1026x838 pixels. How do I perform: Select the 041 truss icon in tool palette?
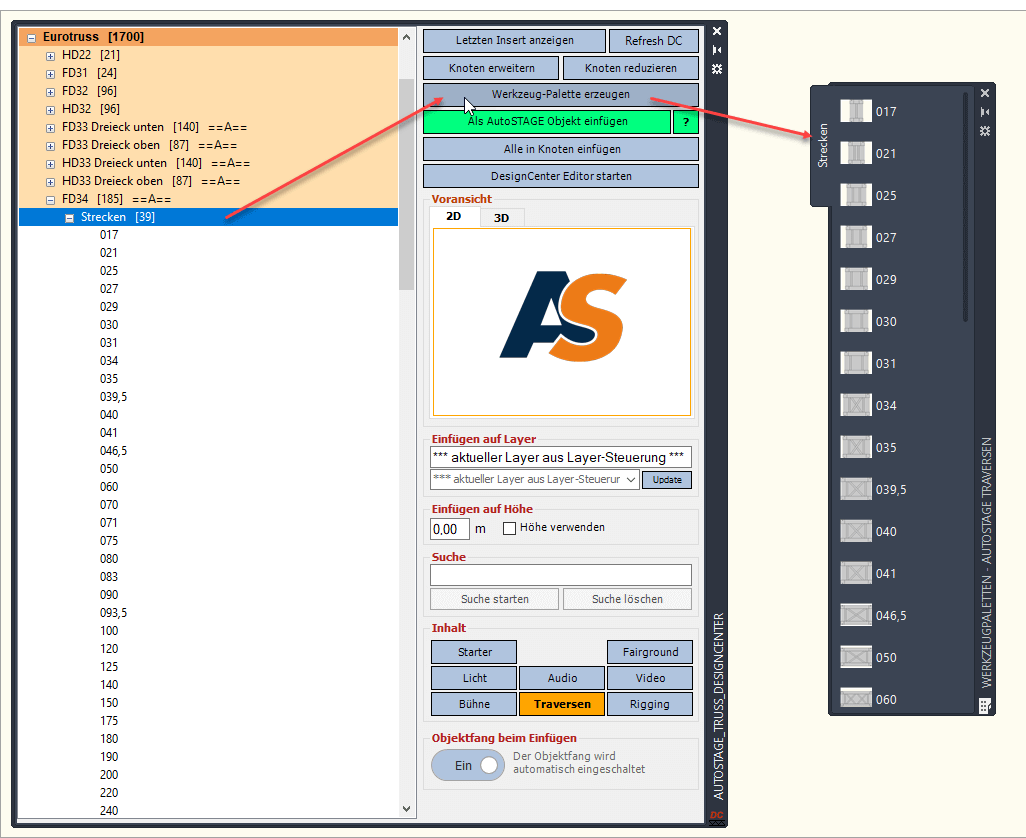pos(856,573)
